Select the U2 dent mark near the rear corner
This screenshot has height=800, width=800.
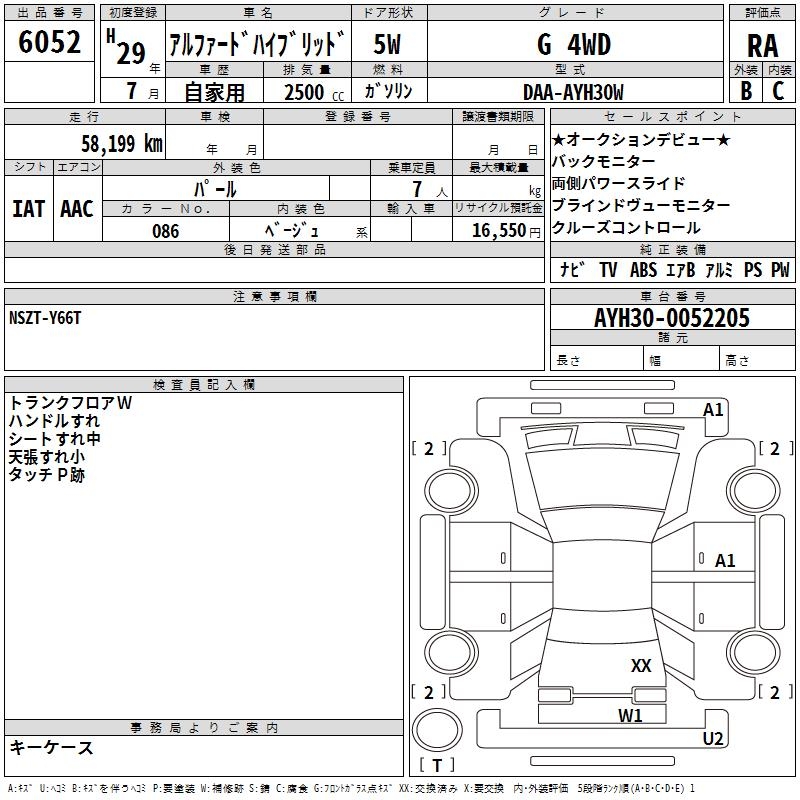pyautogui.click(x=713, y=739)
